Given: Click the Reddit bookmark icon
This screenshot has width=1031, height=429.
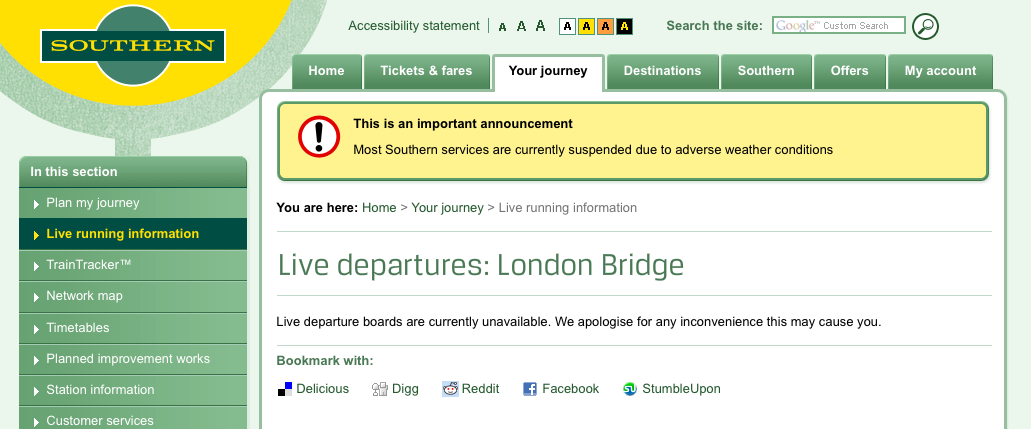Looking at the screenshot, I should click(451, 389).
